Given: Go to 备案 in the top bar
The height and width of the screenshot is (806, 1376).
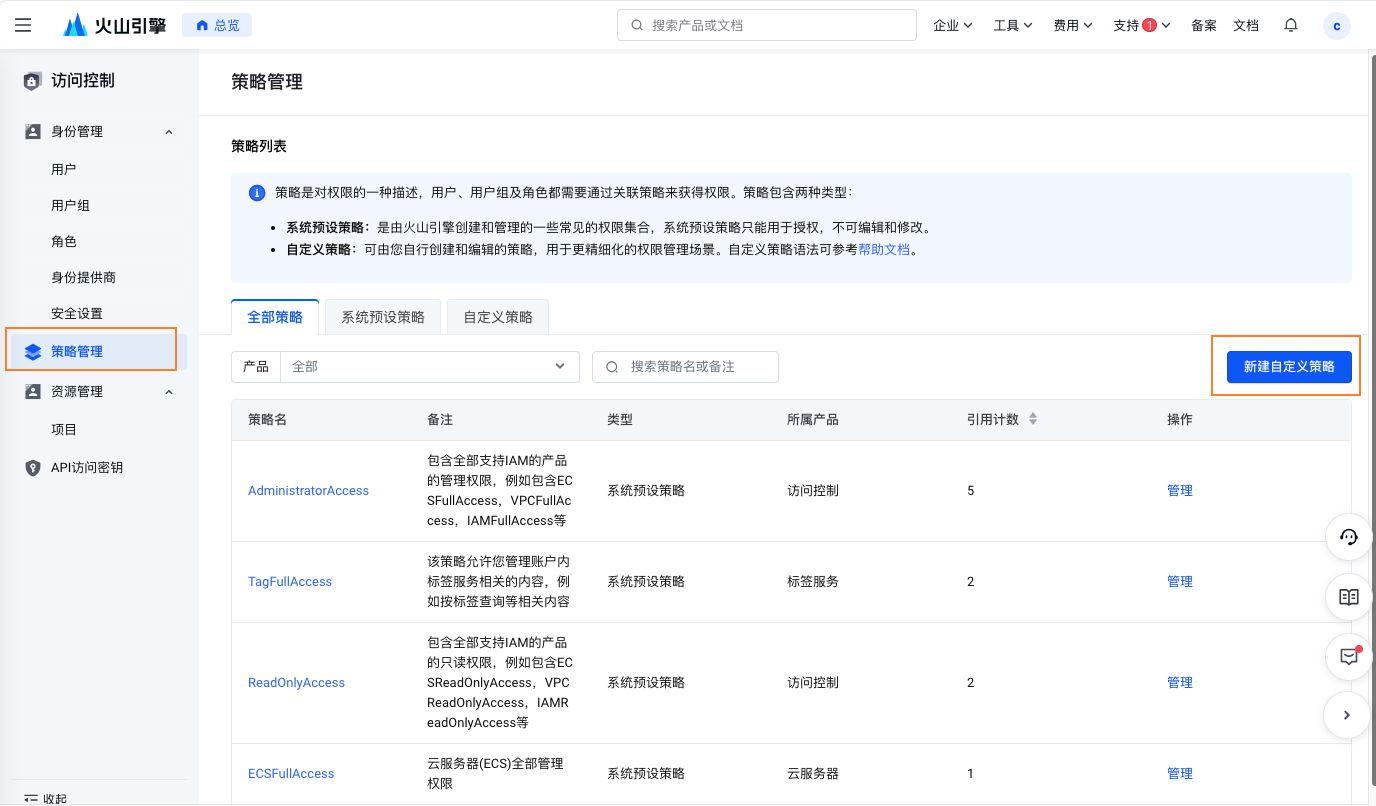Looking at the screenshot, I should 1204,25.
